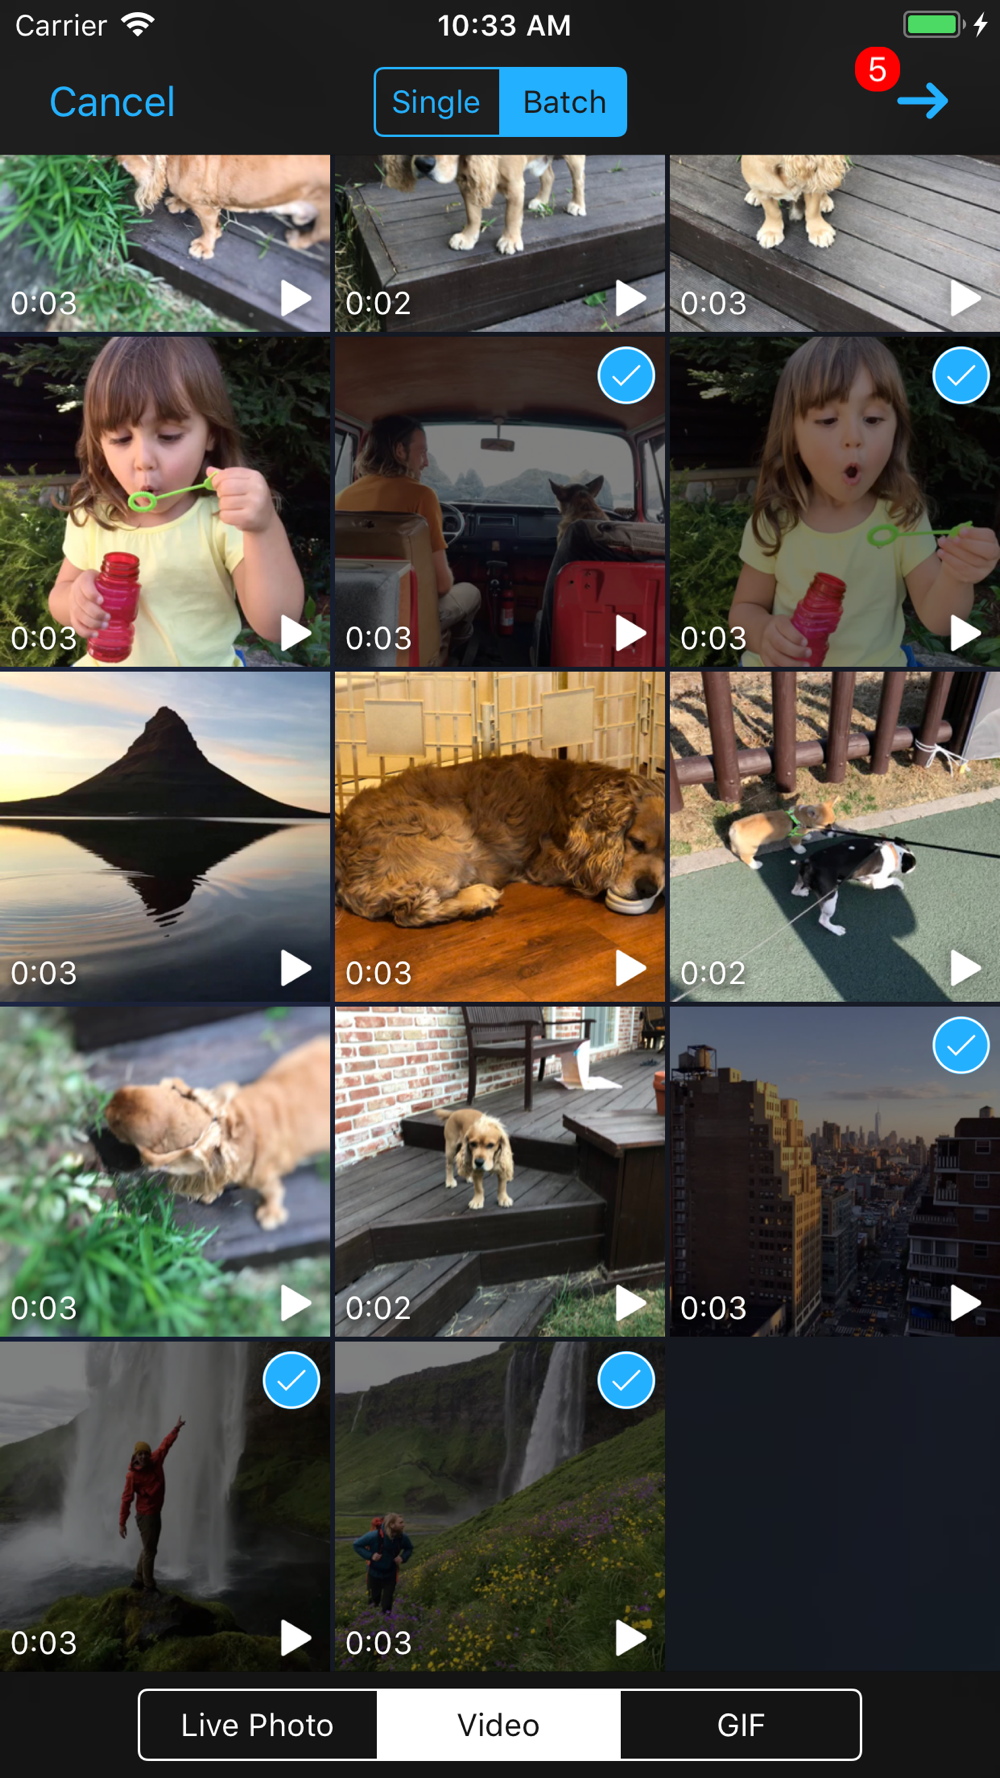Play the girl blowing bubbles video
This screenshot has width=1000, height=1778.
click(x=295, y=633)
